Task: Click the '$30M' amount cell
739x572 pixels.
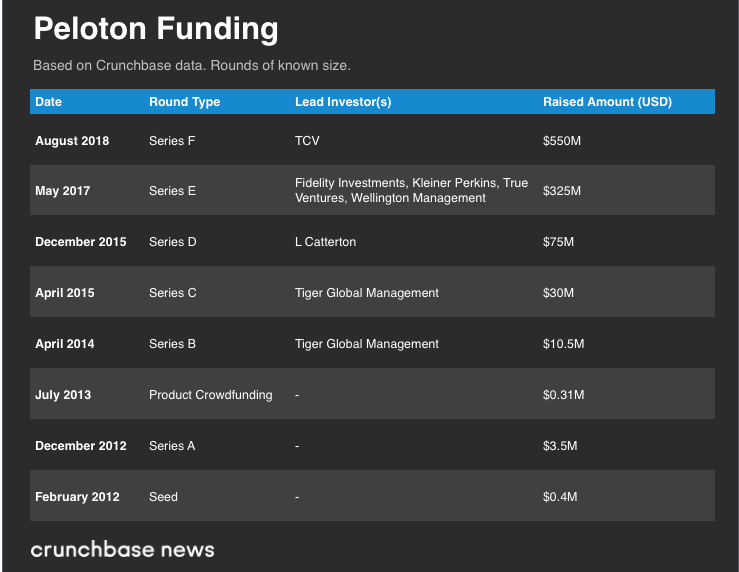Action: (558, 293)
